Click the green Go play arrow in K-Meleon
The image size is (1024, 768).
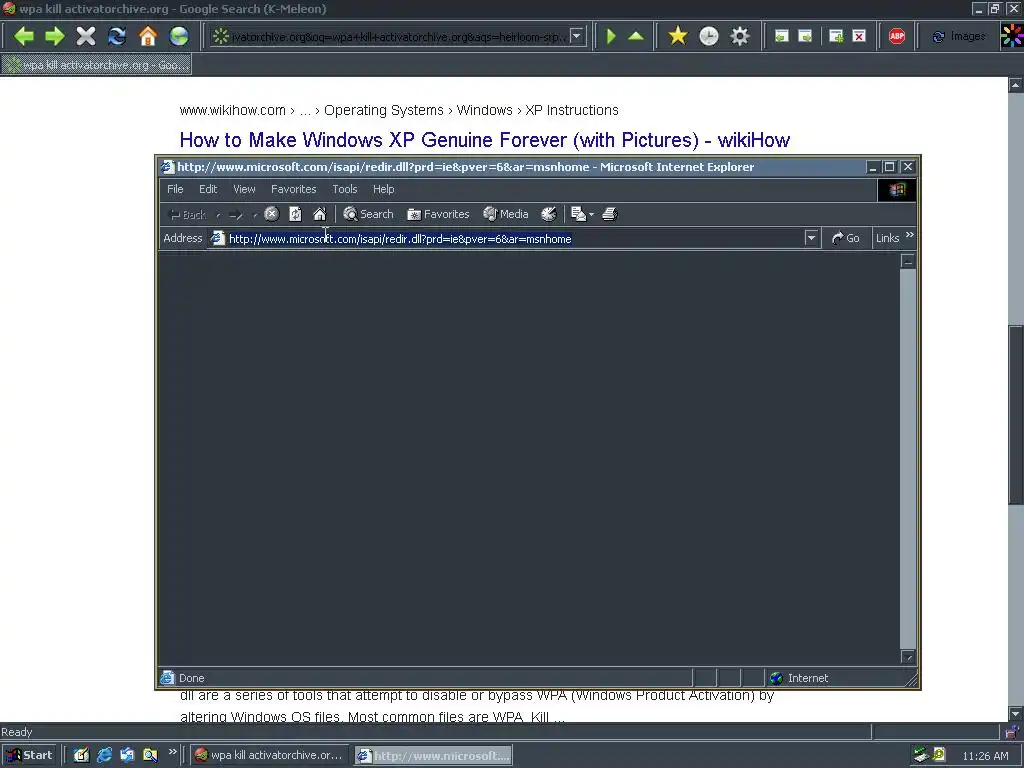tap(611, 36)
